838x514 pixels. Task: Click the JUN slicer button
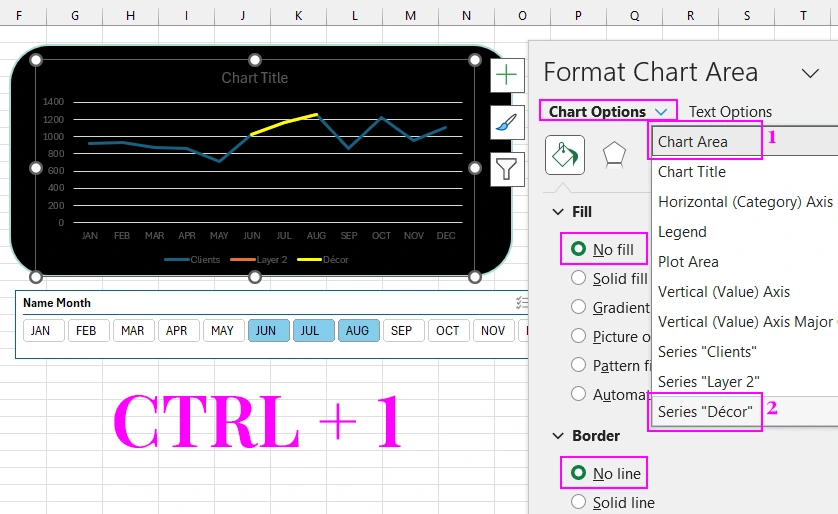267,331
